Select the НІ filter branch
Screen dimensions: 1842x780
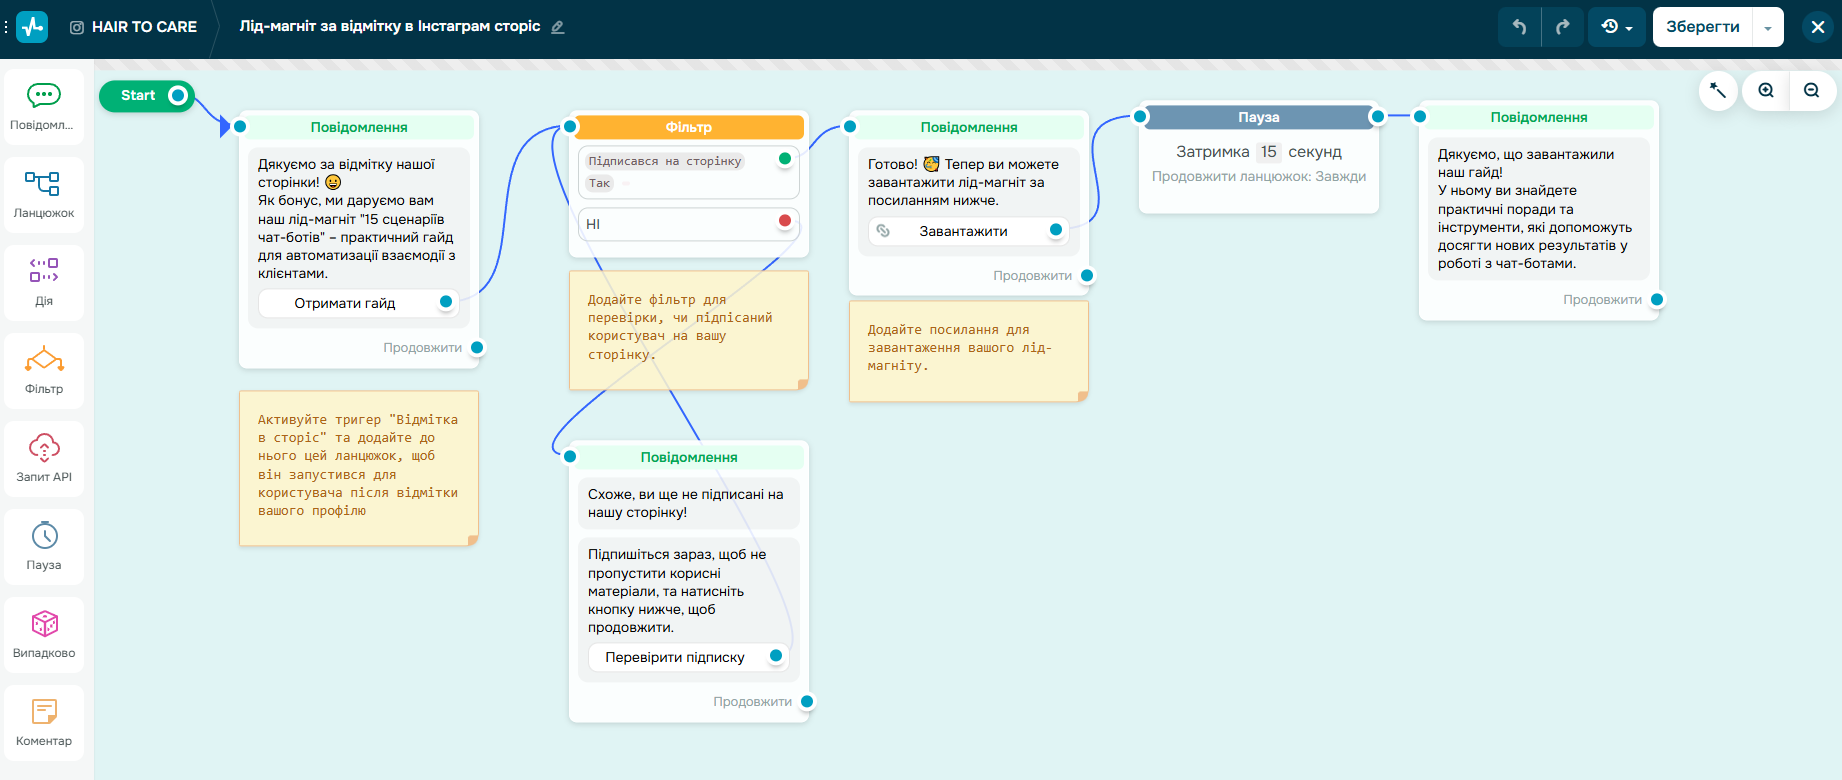[x=689, y=224]
